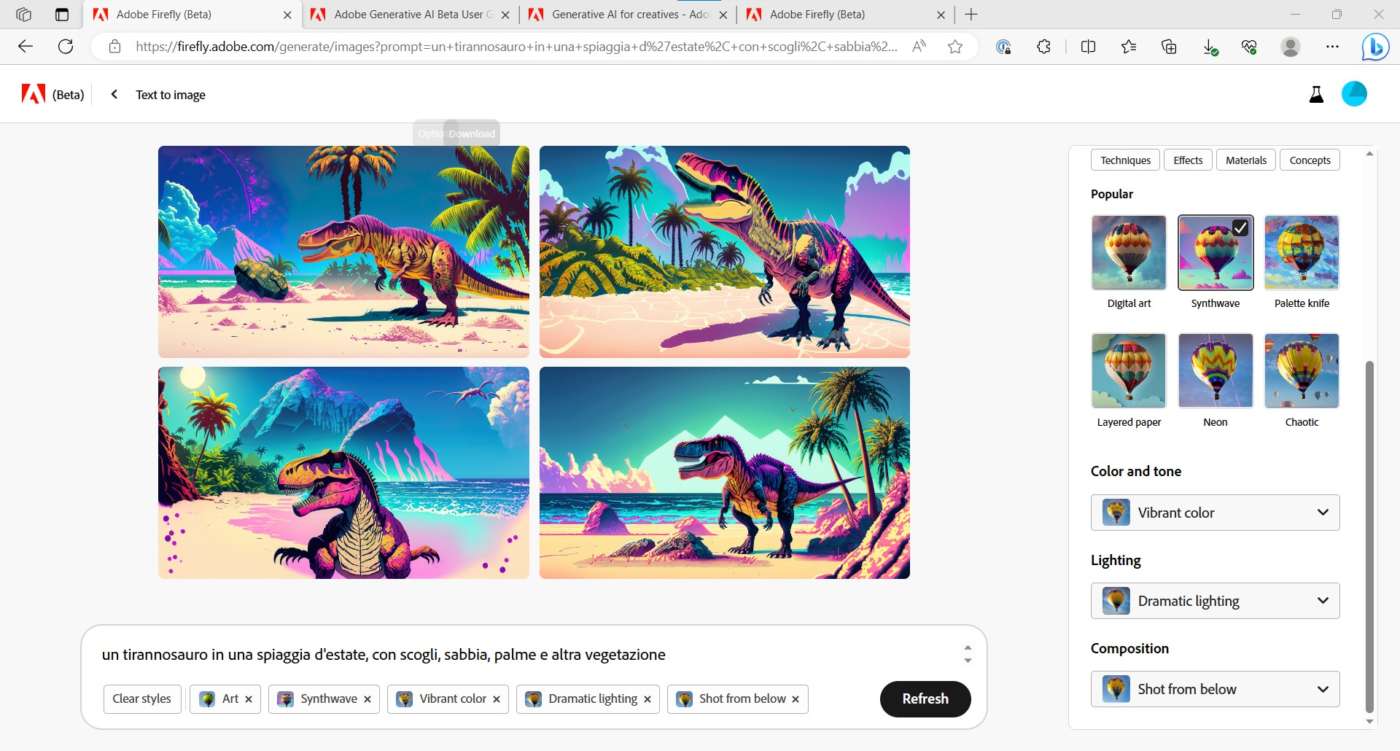Screen dimensions: 1400x751
Task: Open the browser profile icon
Action: coord(1291,46)
